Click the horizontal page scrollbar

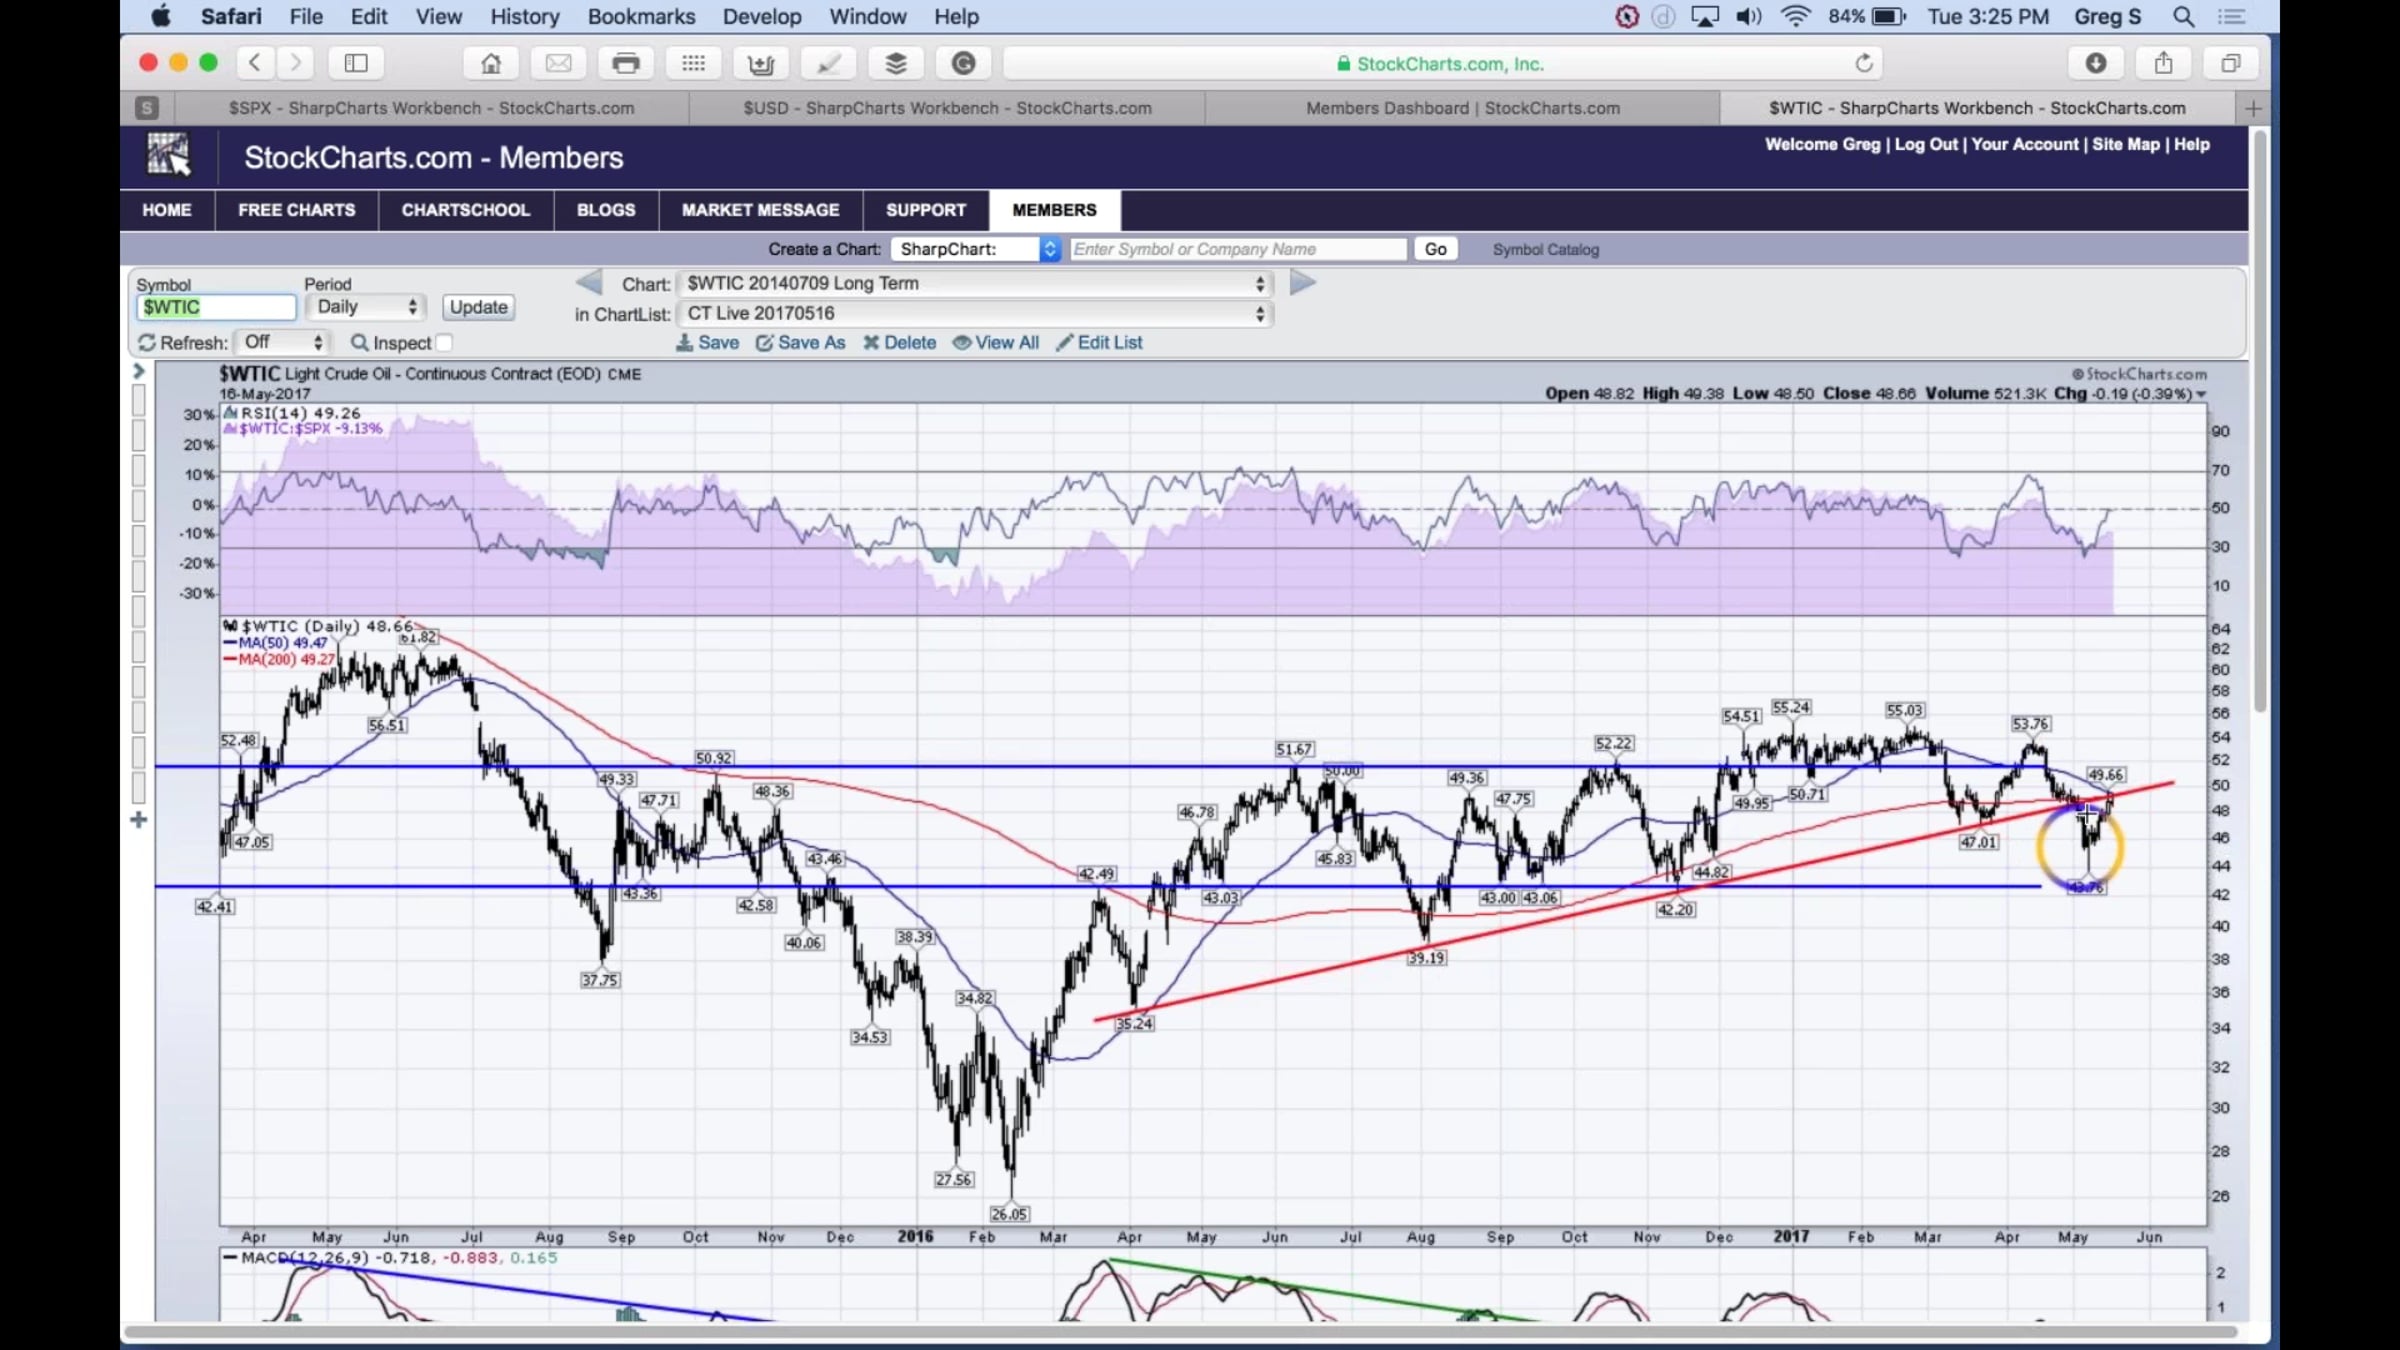[1180, 1332]
